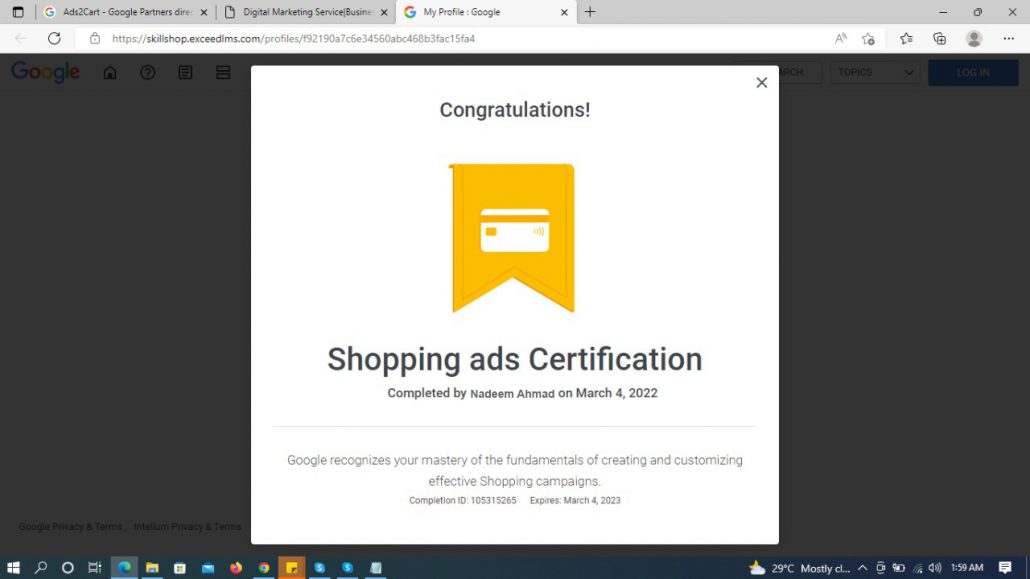
Task: View site information lock icon
Action: pyautogui.click(x=95, y=38)
